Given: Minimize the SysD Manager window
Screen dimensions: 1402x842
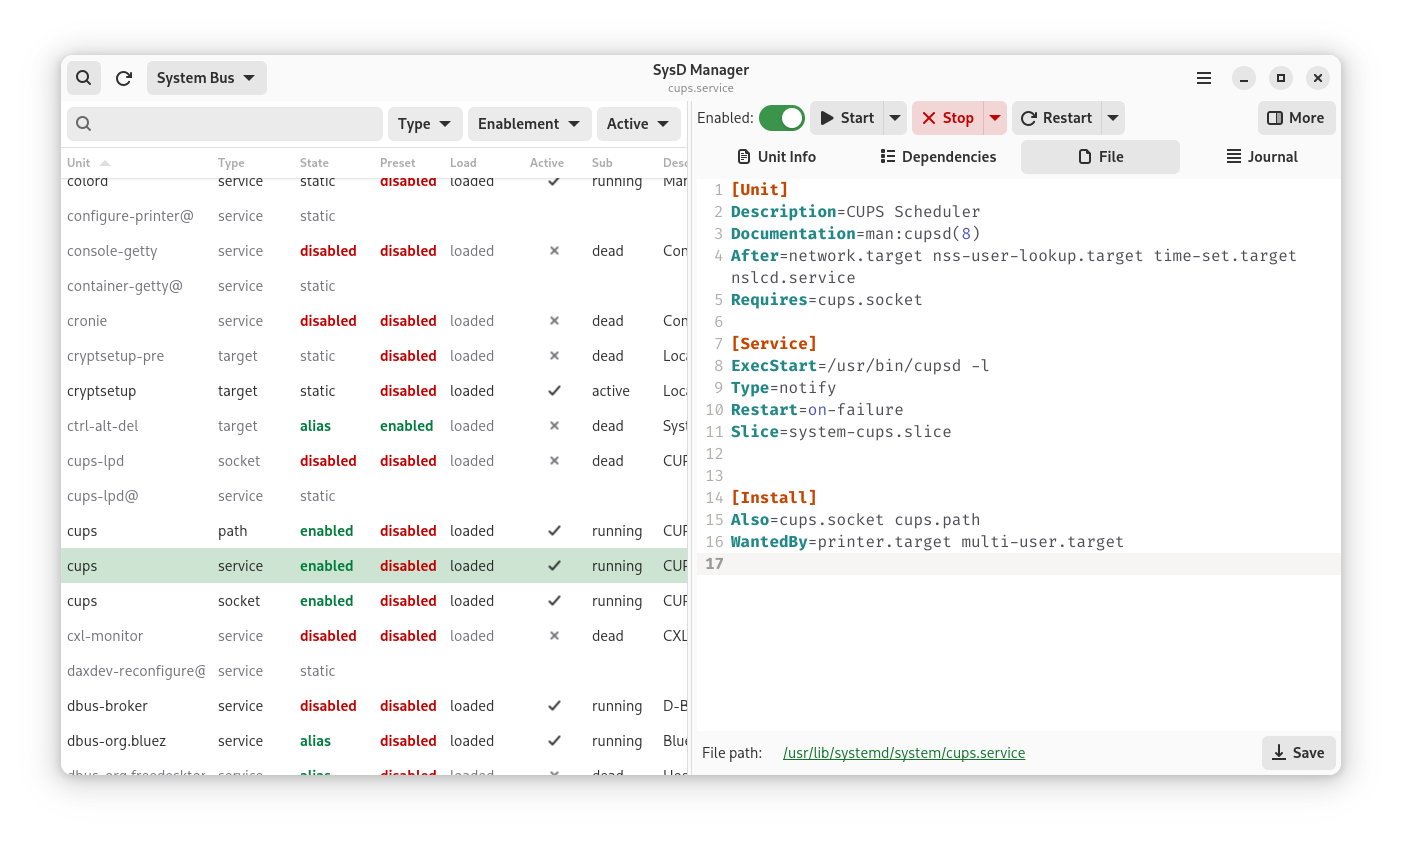Looking at the screenshot, I should 1243,78.
